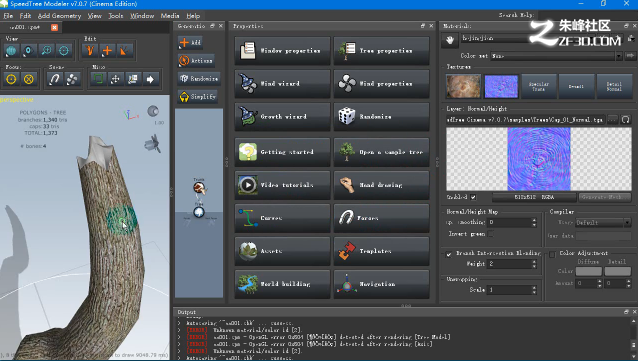
Task: Click Simplify in Generation panel
Action: pyautogui.click(x=198, y=97)
